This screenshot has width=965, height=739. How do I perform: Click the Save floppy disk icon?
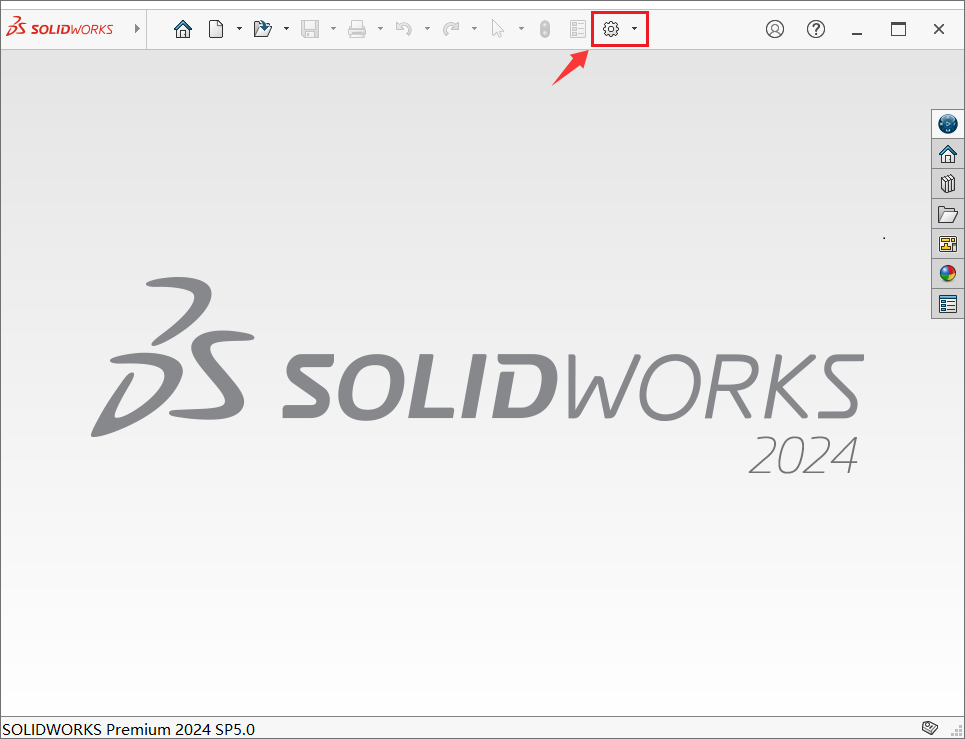310,29
